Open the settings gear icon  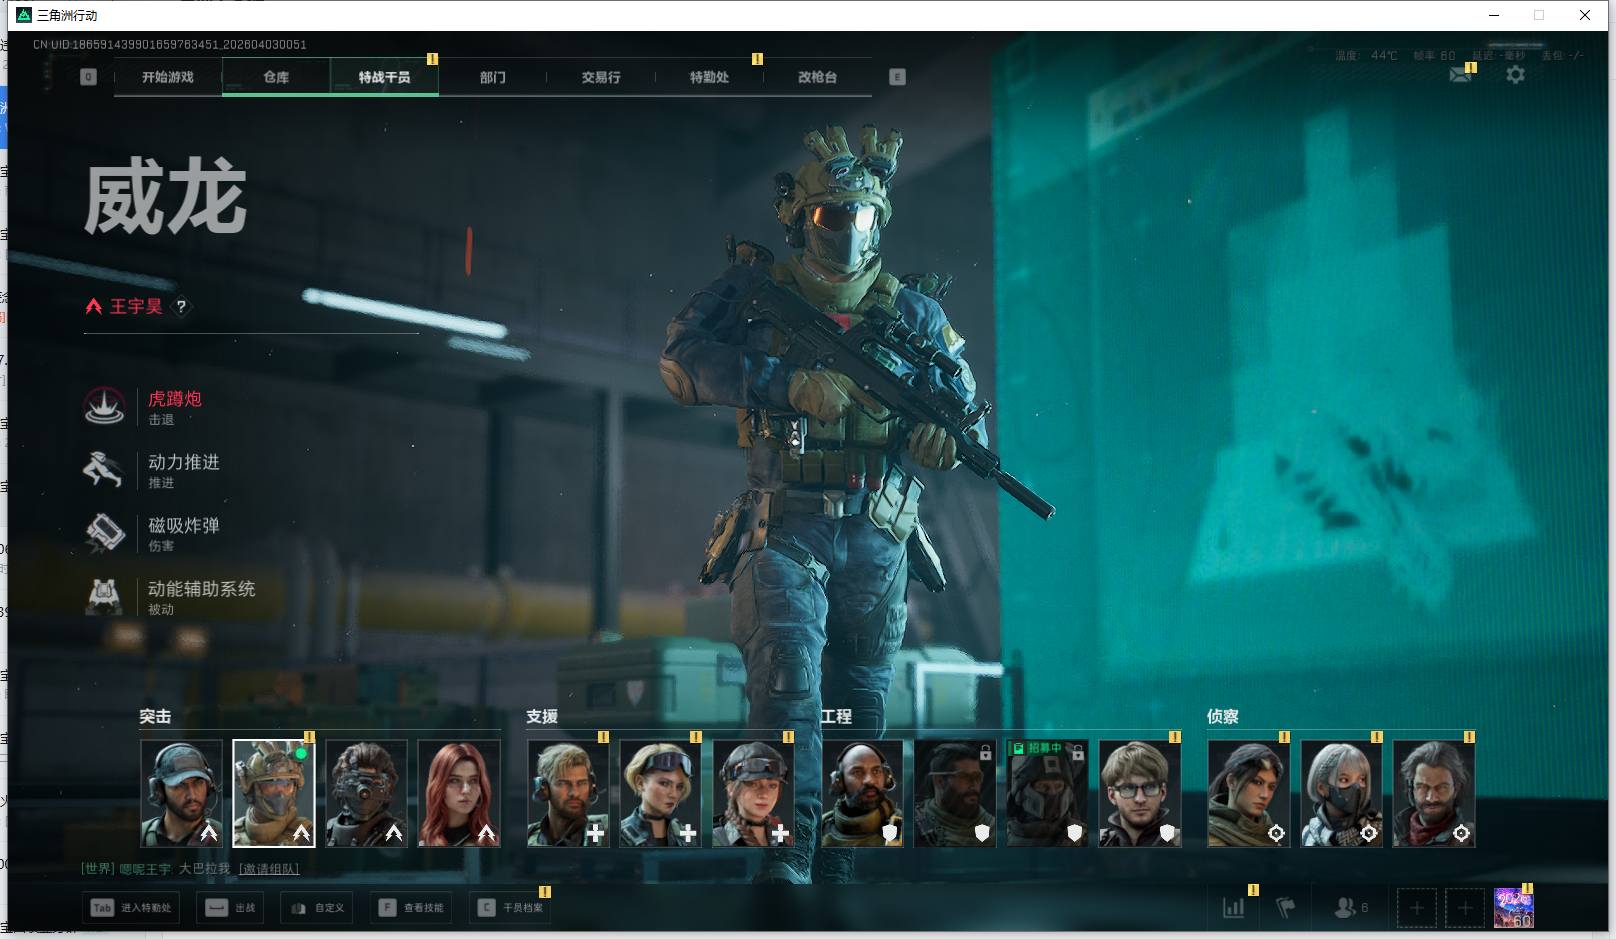[1515, 75]
